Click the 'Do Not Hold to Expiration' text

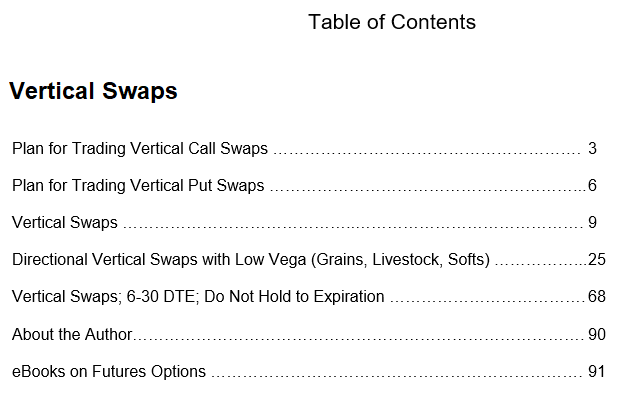(x=294, y=297)
